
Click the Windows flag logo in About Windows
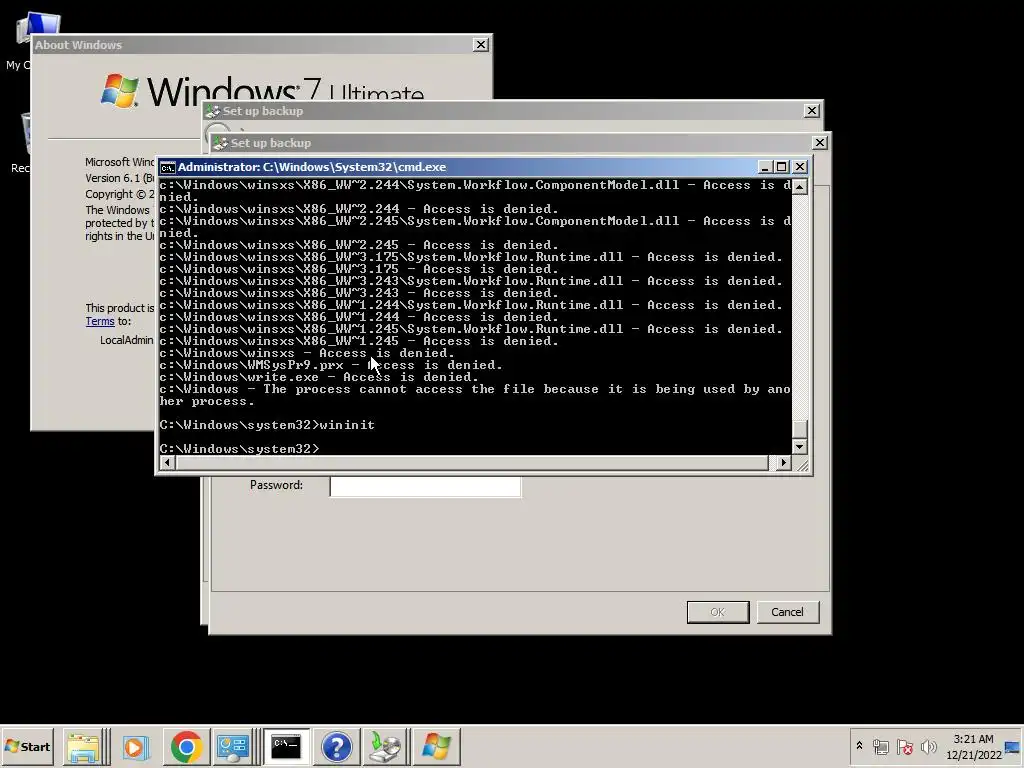point(120,90)
